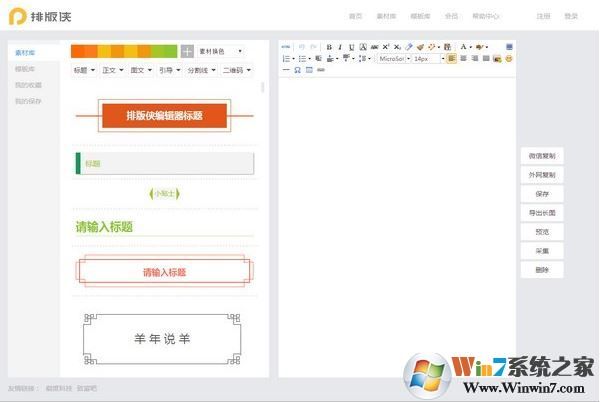
Task: Toggle underline formatting in editor toolbar
Action: point(351,47)
